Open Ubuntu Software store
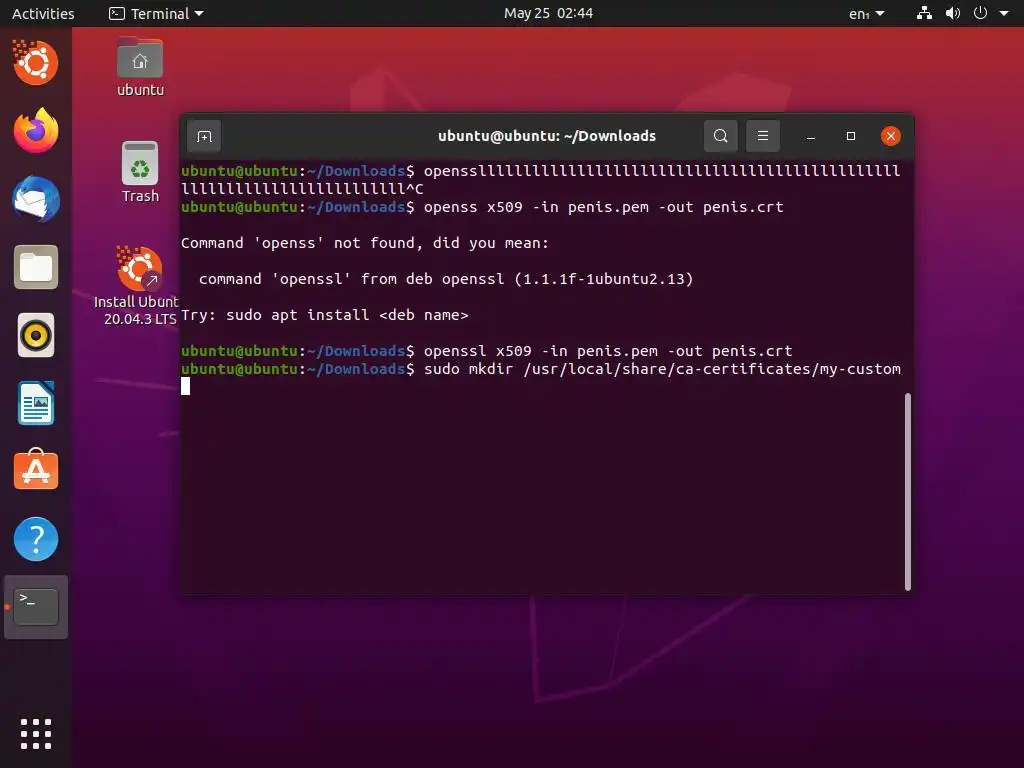The height and width of the screenshot is (768, 1024). [36, 470]
